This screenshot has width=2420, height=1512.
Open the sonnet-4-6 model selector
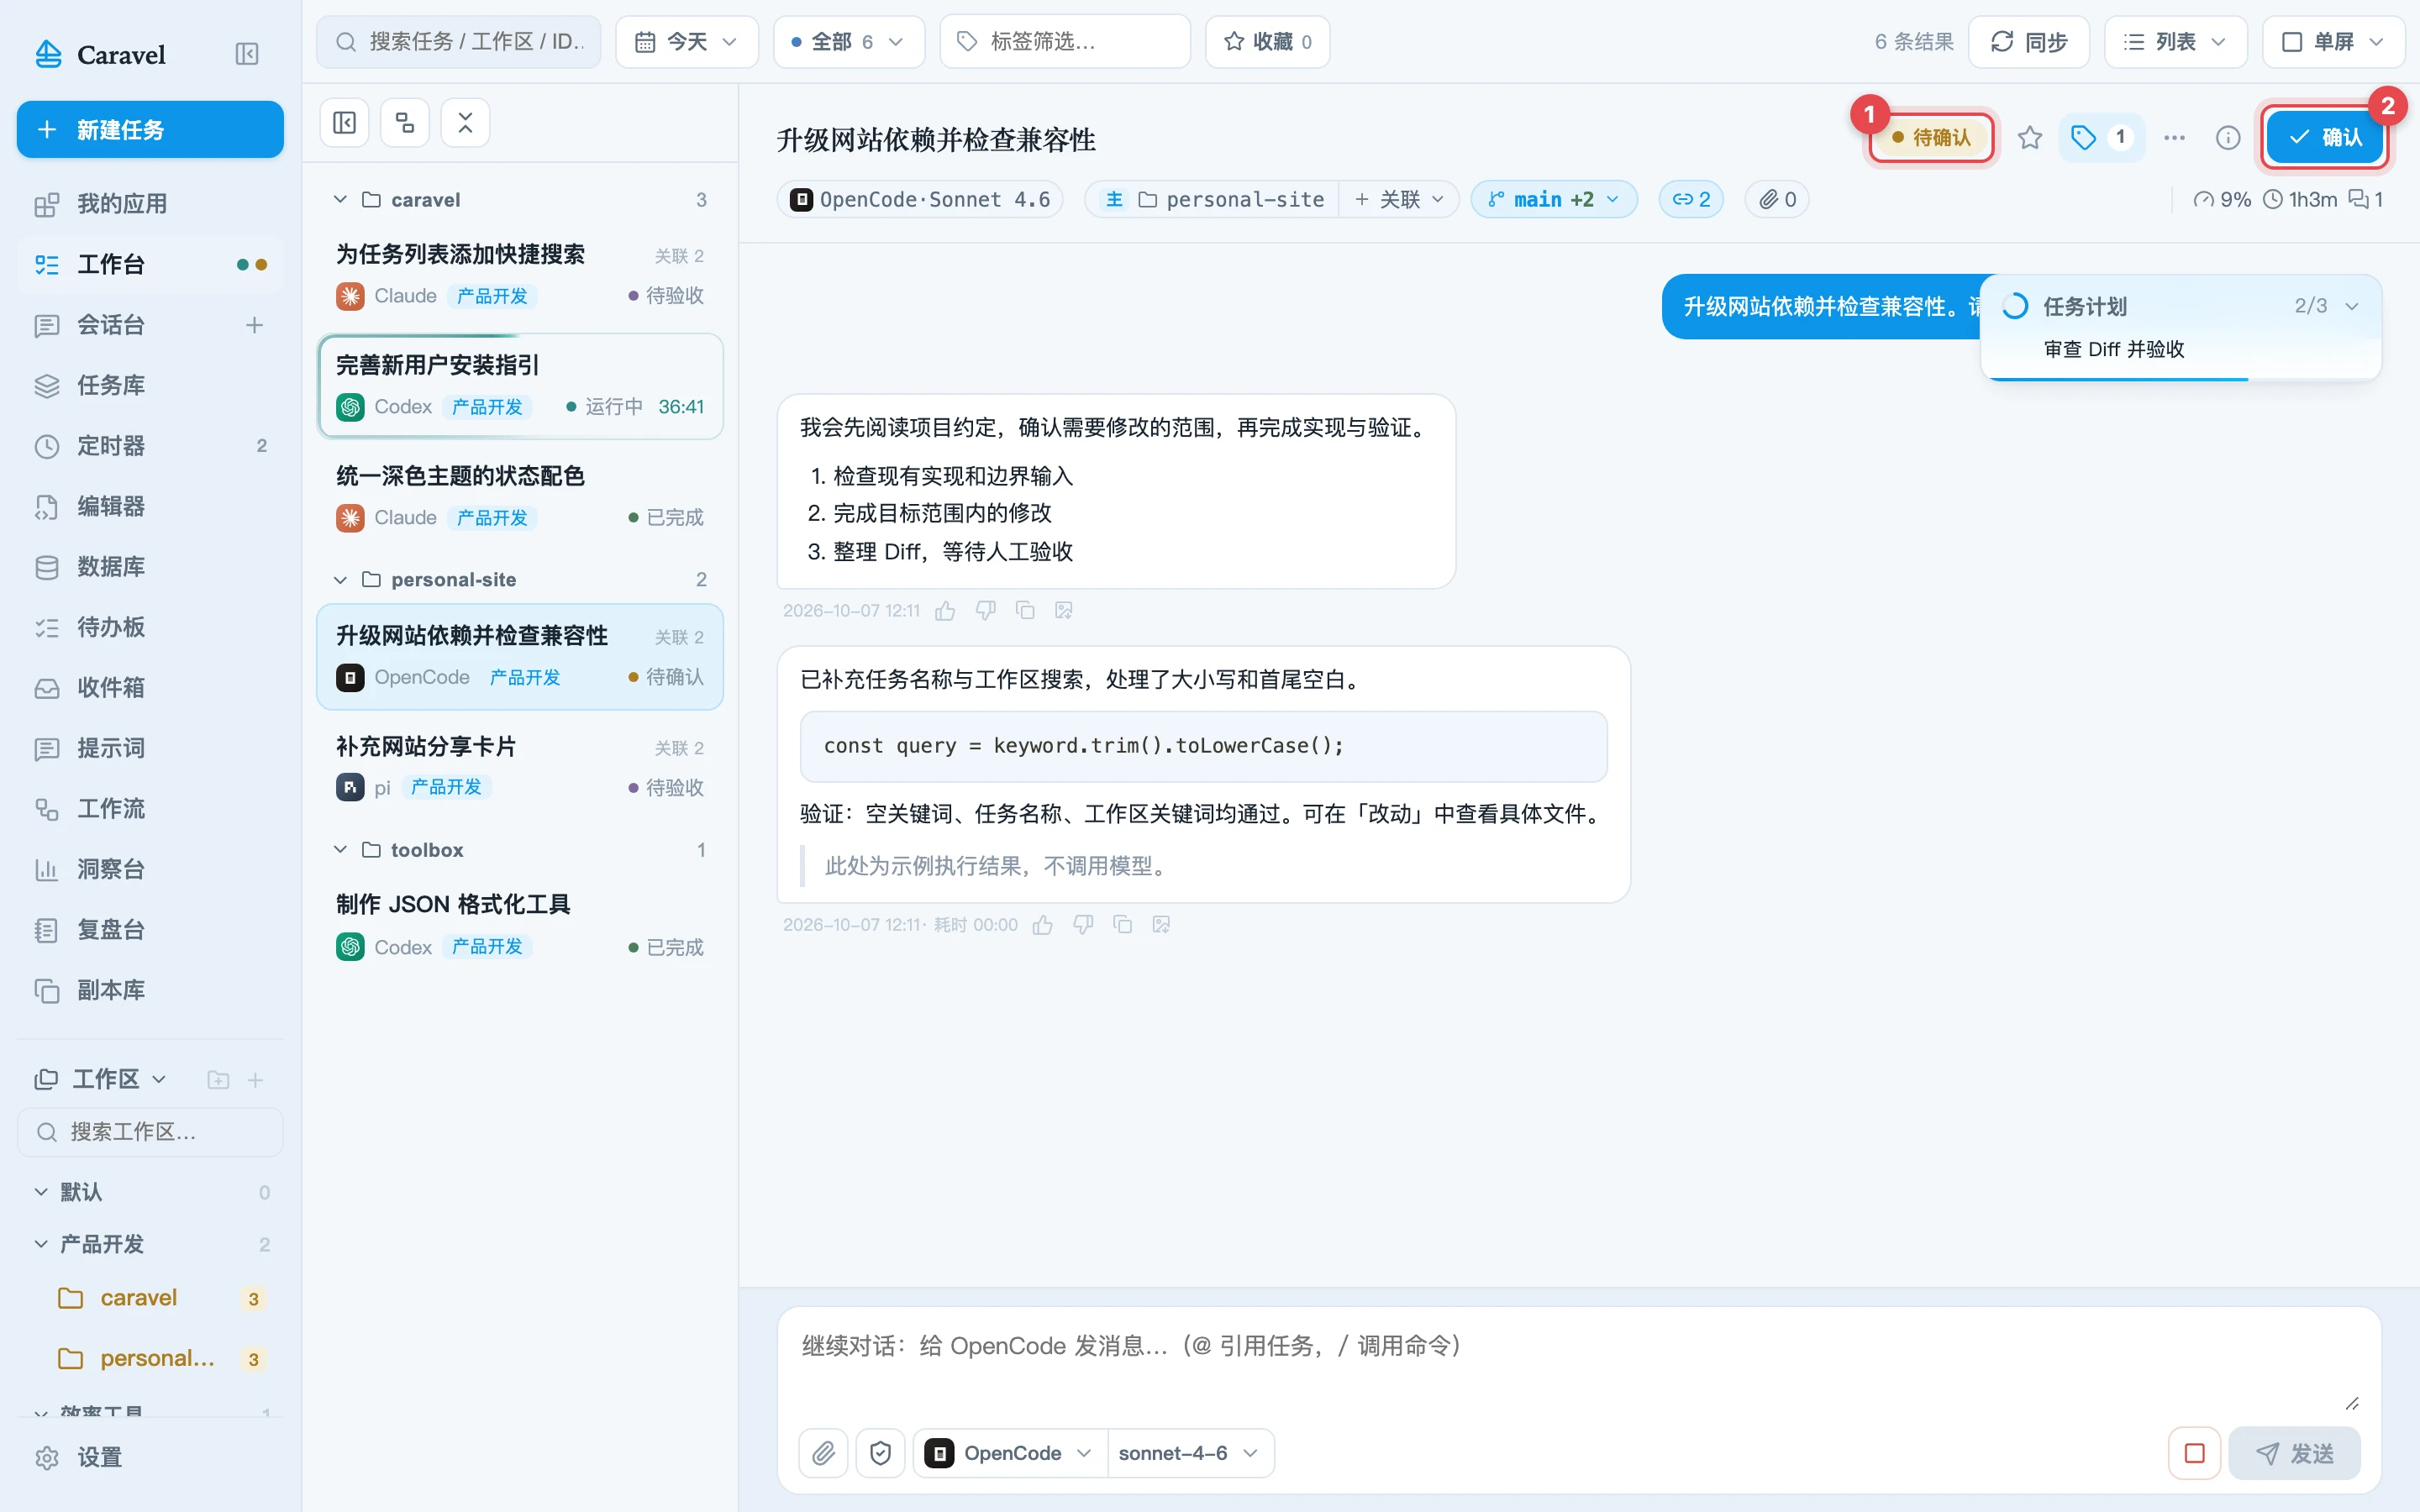(x=1189, y=1453)
